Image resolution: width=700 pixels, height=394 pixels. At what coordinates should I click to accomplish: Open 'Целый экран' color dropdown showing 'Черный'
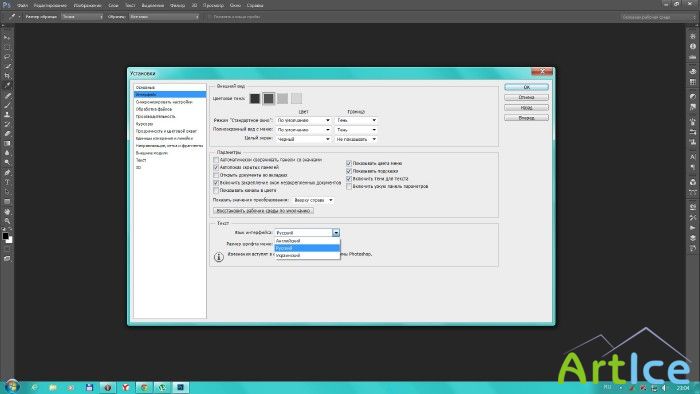tap(303, 139)
